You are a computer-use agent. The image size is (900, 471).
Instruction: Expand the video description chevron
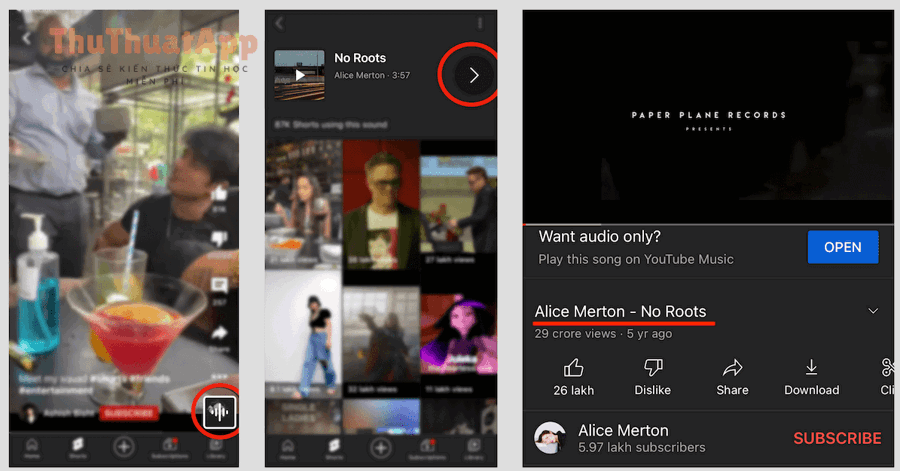[x=873, y=311]
